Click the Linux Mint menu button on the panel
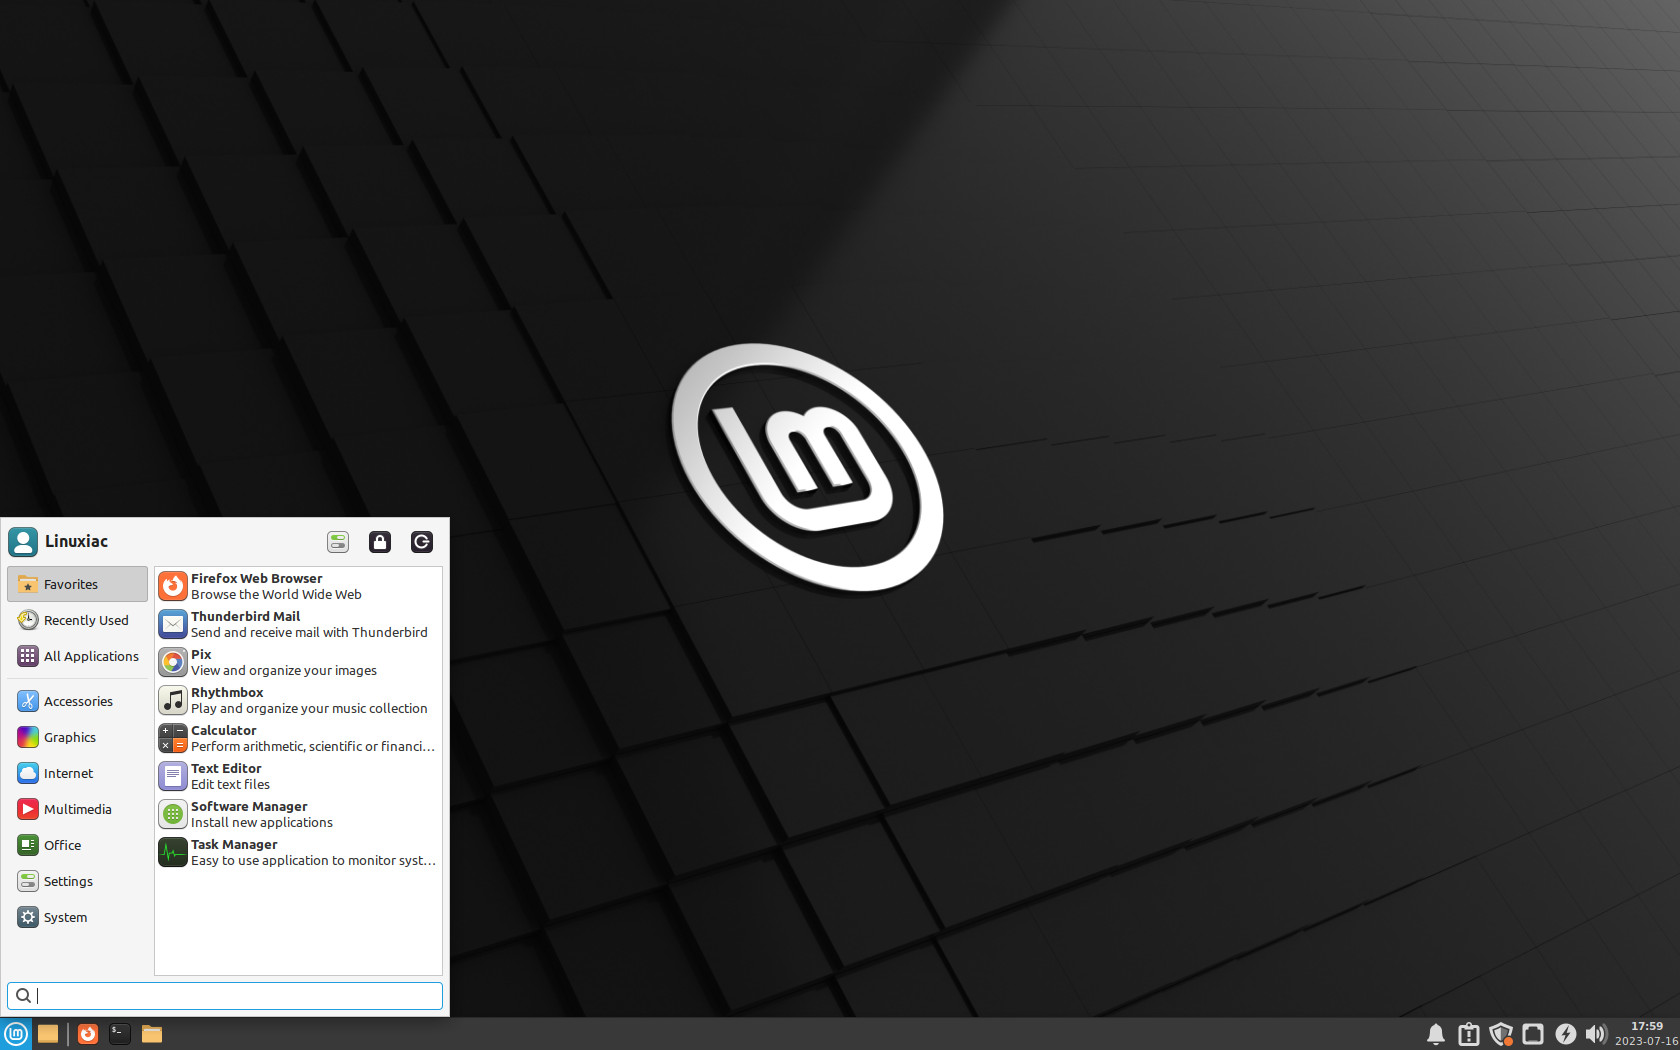Screen dimensions: 1680x1050 [x=16, y=1034]
